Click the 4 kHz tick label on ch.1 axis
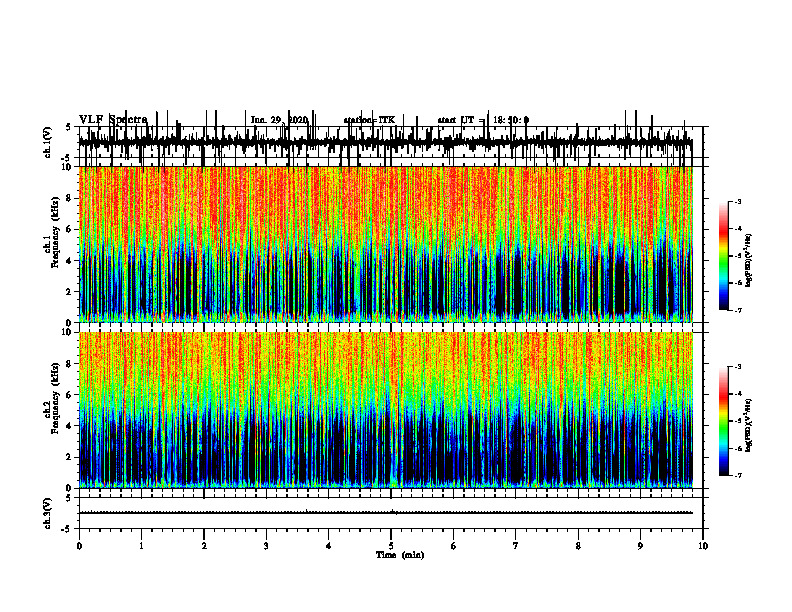Screen dimensions: 792x612 70,261
